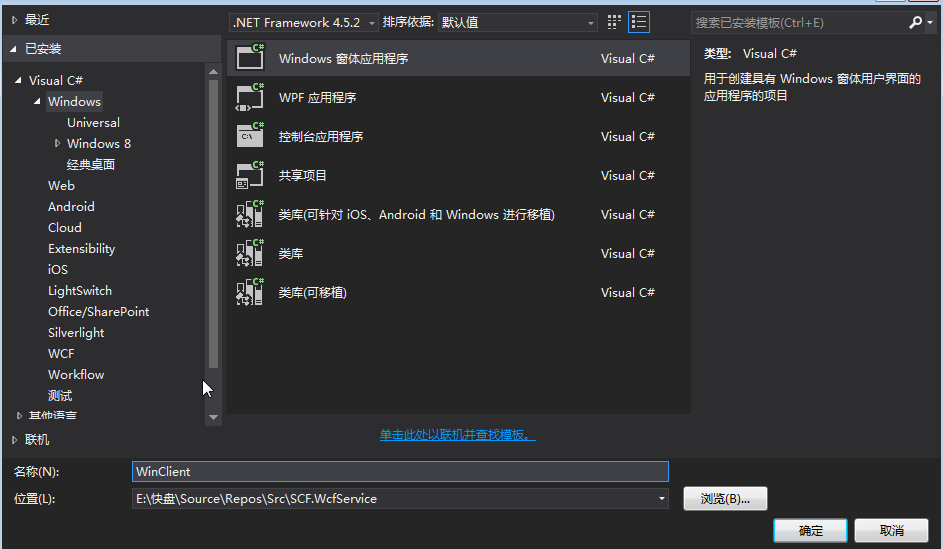
Task: Select the iOS category
Action: [x=58, y=269]
